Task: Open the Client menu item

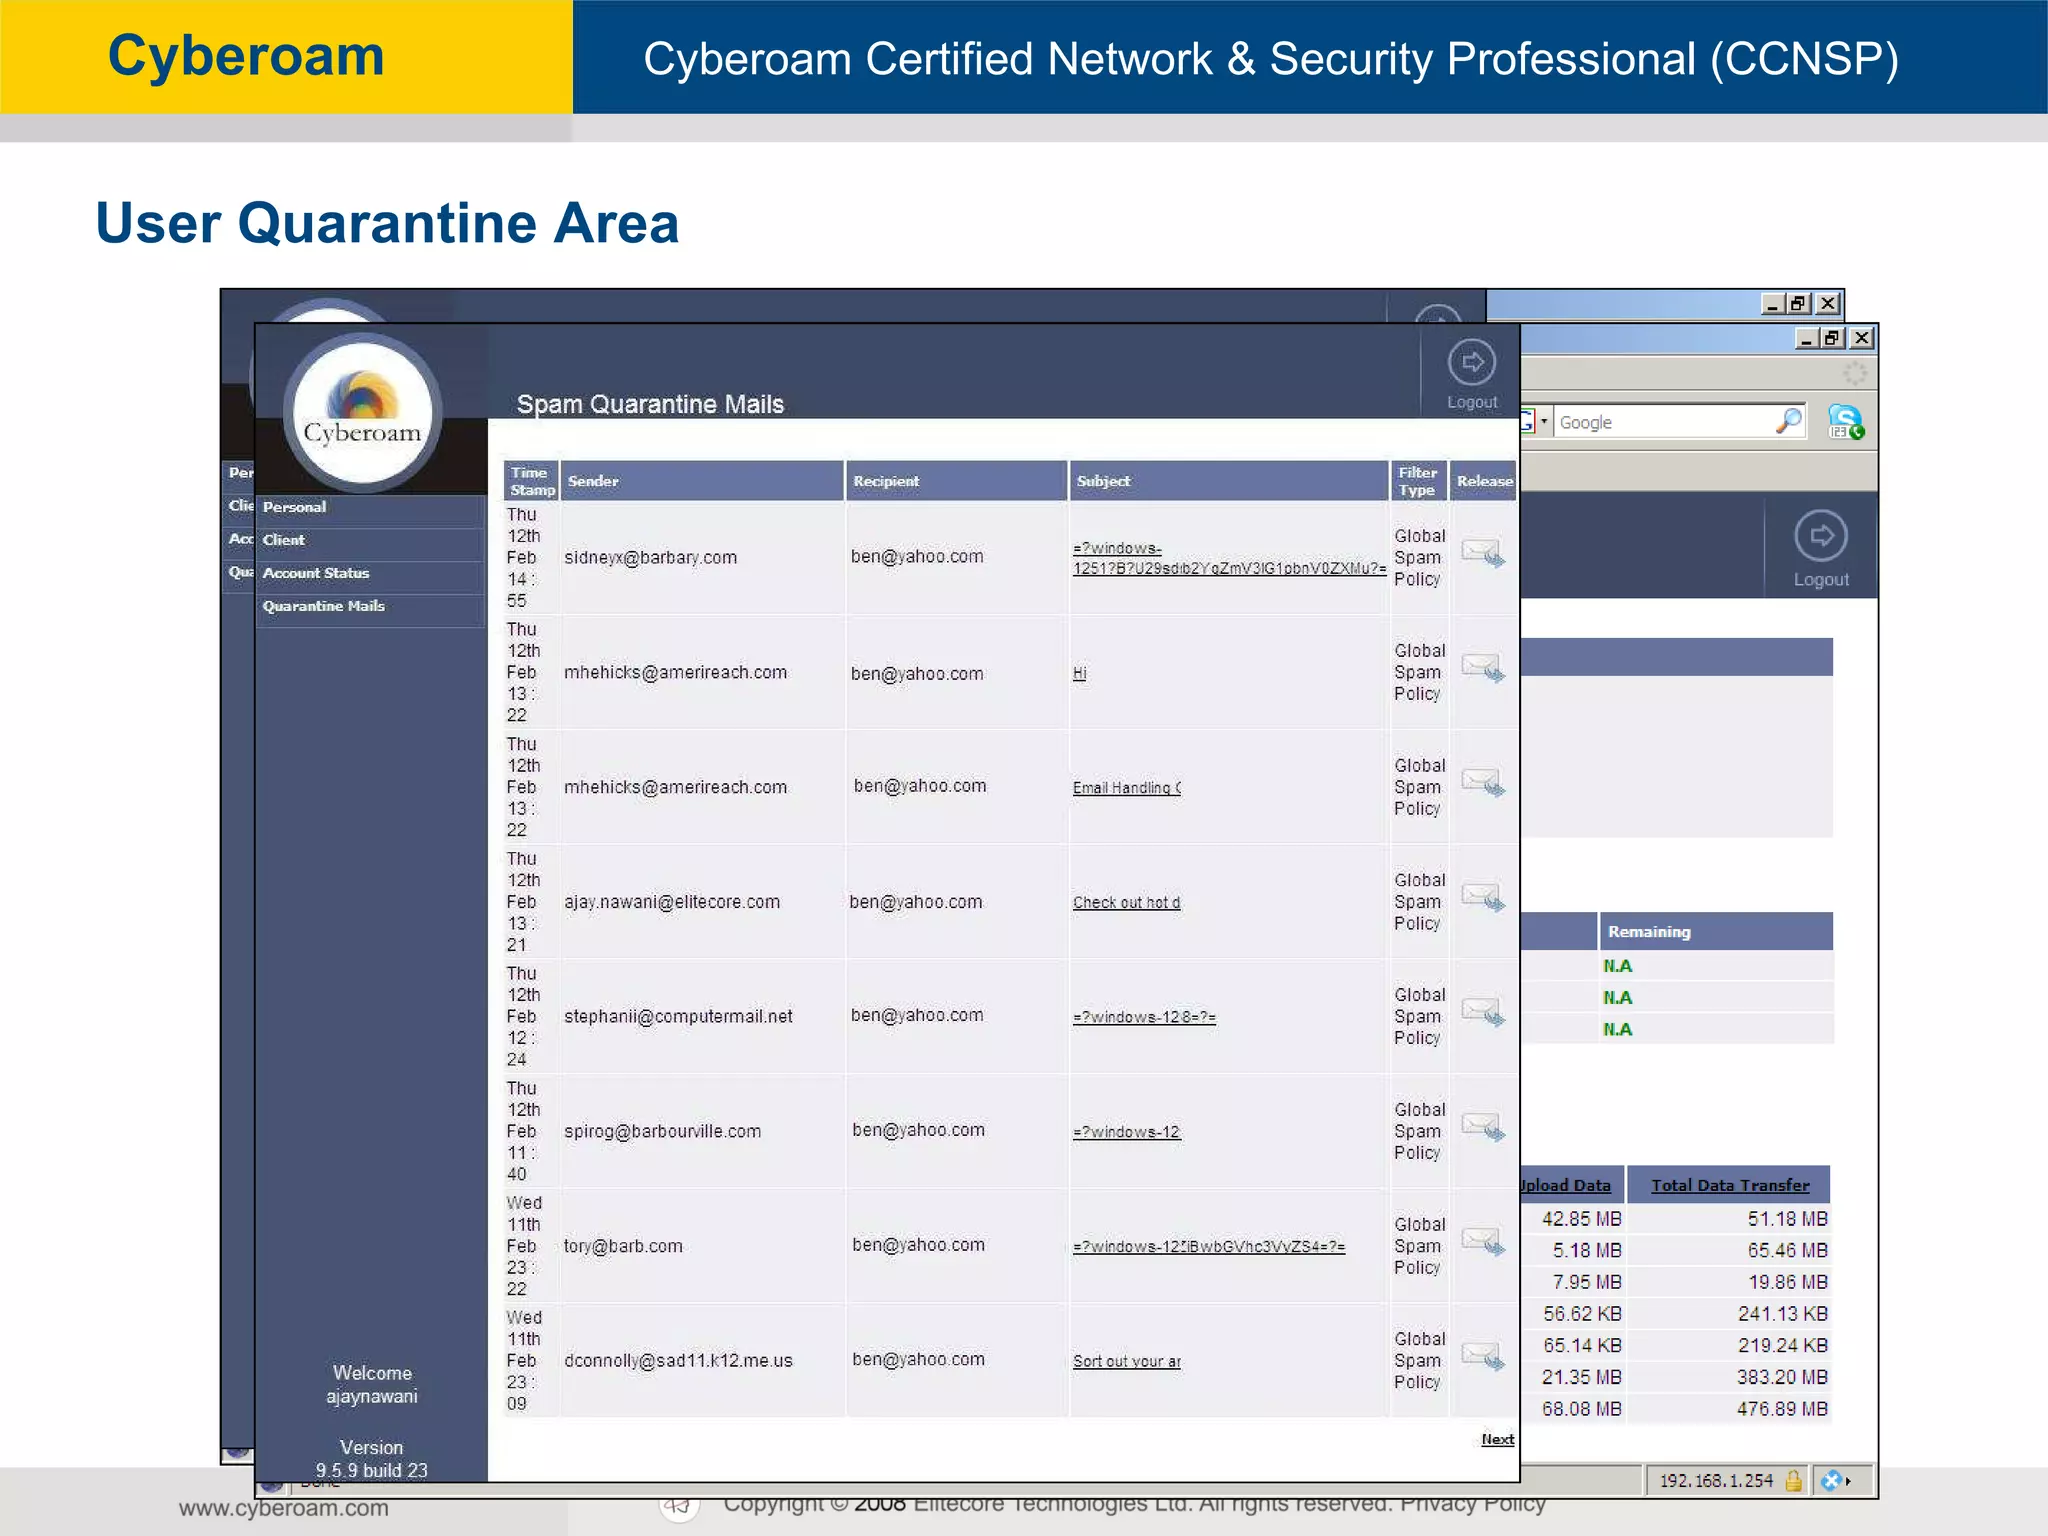Action: pyautogui.click(x=284, y=540)
